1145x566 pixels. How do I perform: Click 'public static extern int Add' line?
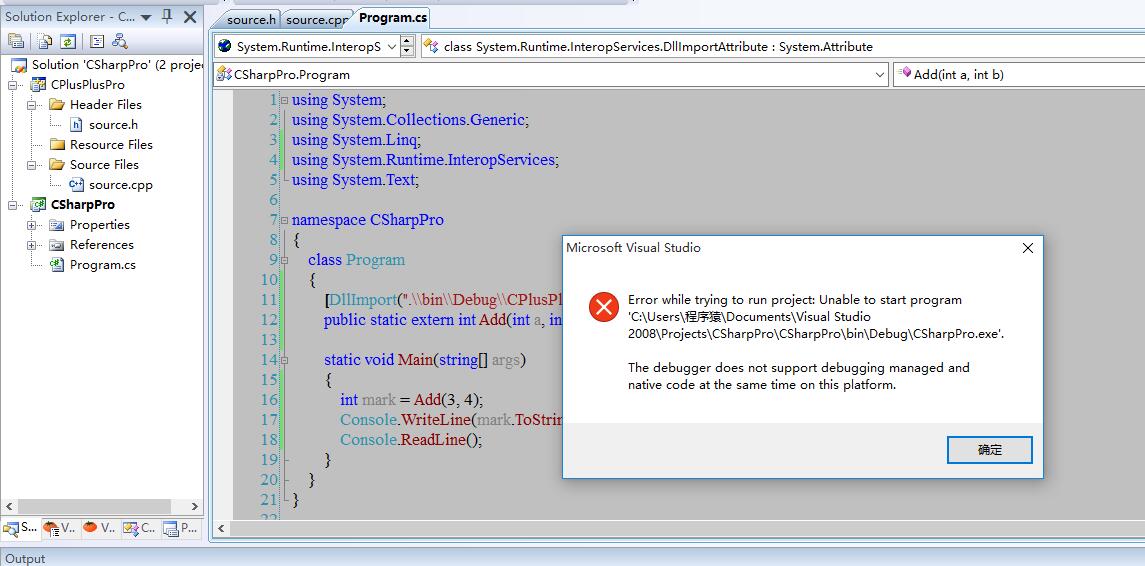pos(443,319)
